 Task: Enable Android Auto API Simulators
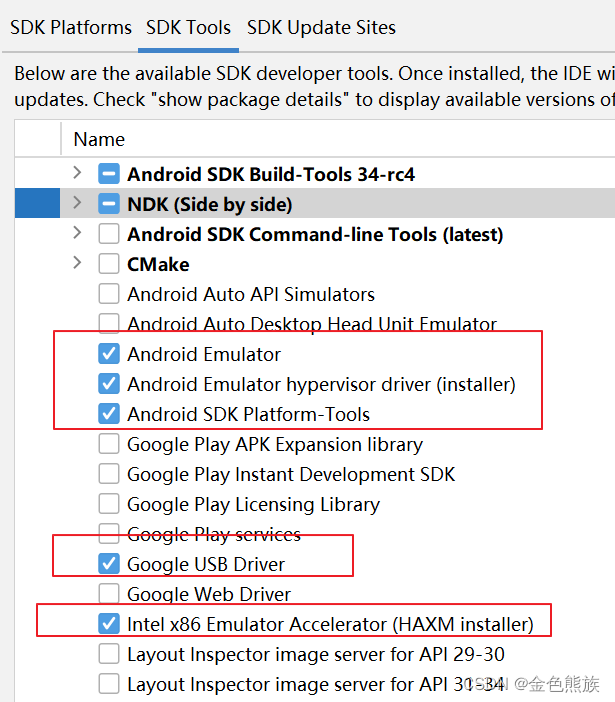pyautogui.click(x=109, y=294)
